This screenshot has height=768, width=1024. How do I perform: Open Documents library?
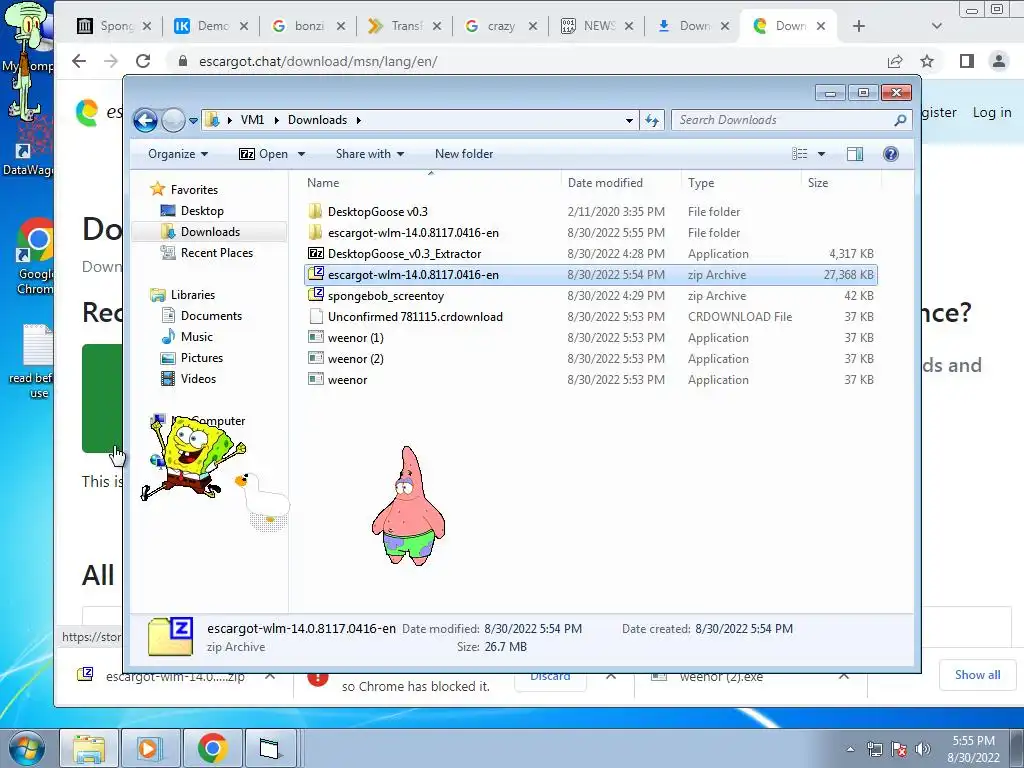tap(211, 316)
